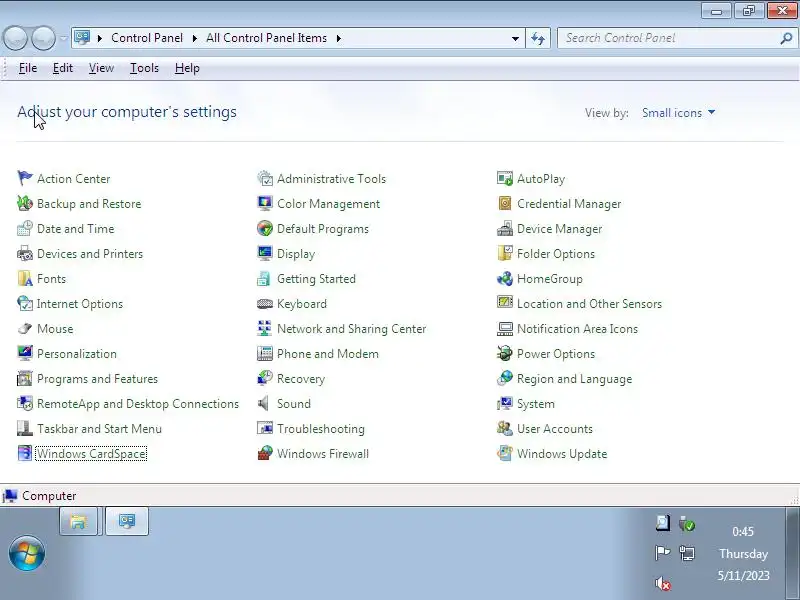The image size is (800, 600).
Task: Click the Default Programs icon
Action: tap(265, 229)
